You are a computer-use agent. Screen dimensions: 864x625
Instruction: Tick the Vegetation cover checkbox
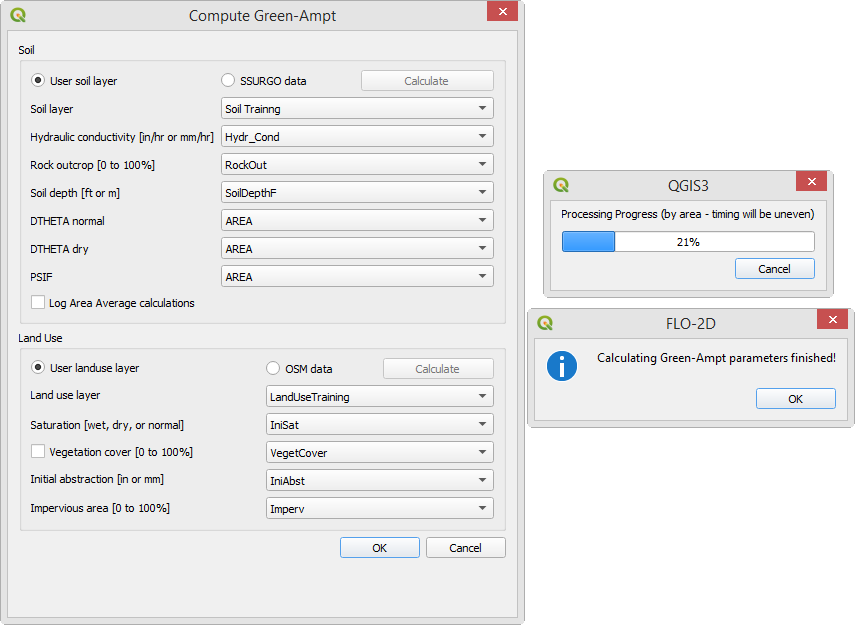(x=38, y=452)
